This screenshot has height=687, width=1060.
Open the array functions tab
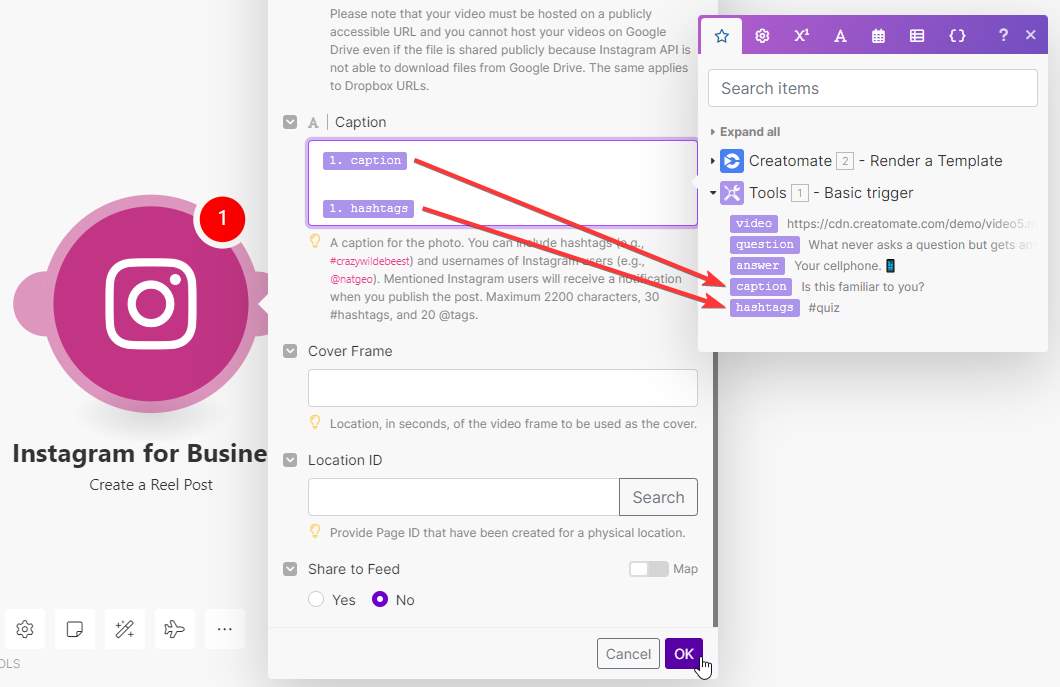(x=917, y=36)
